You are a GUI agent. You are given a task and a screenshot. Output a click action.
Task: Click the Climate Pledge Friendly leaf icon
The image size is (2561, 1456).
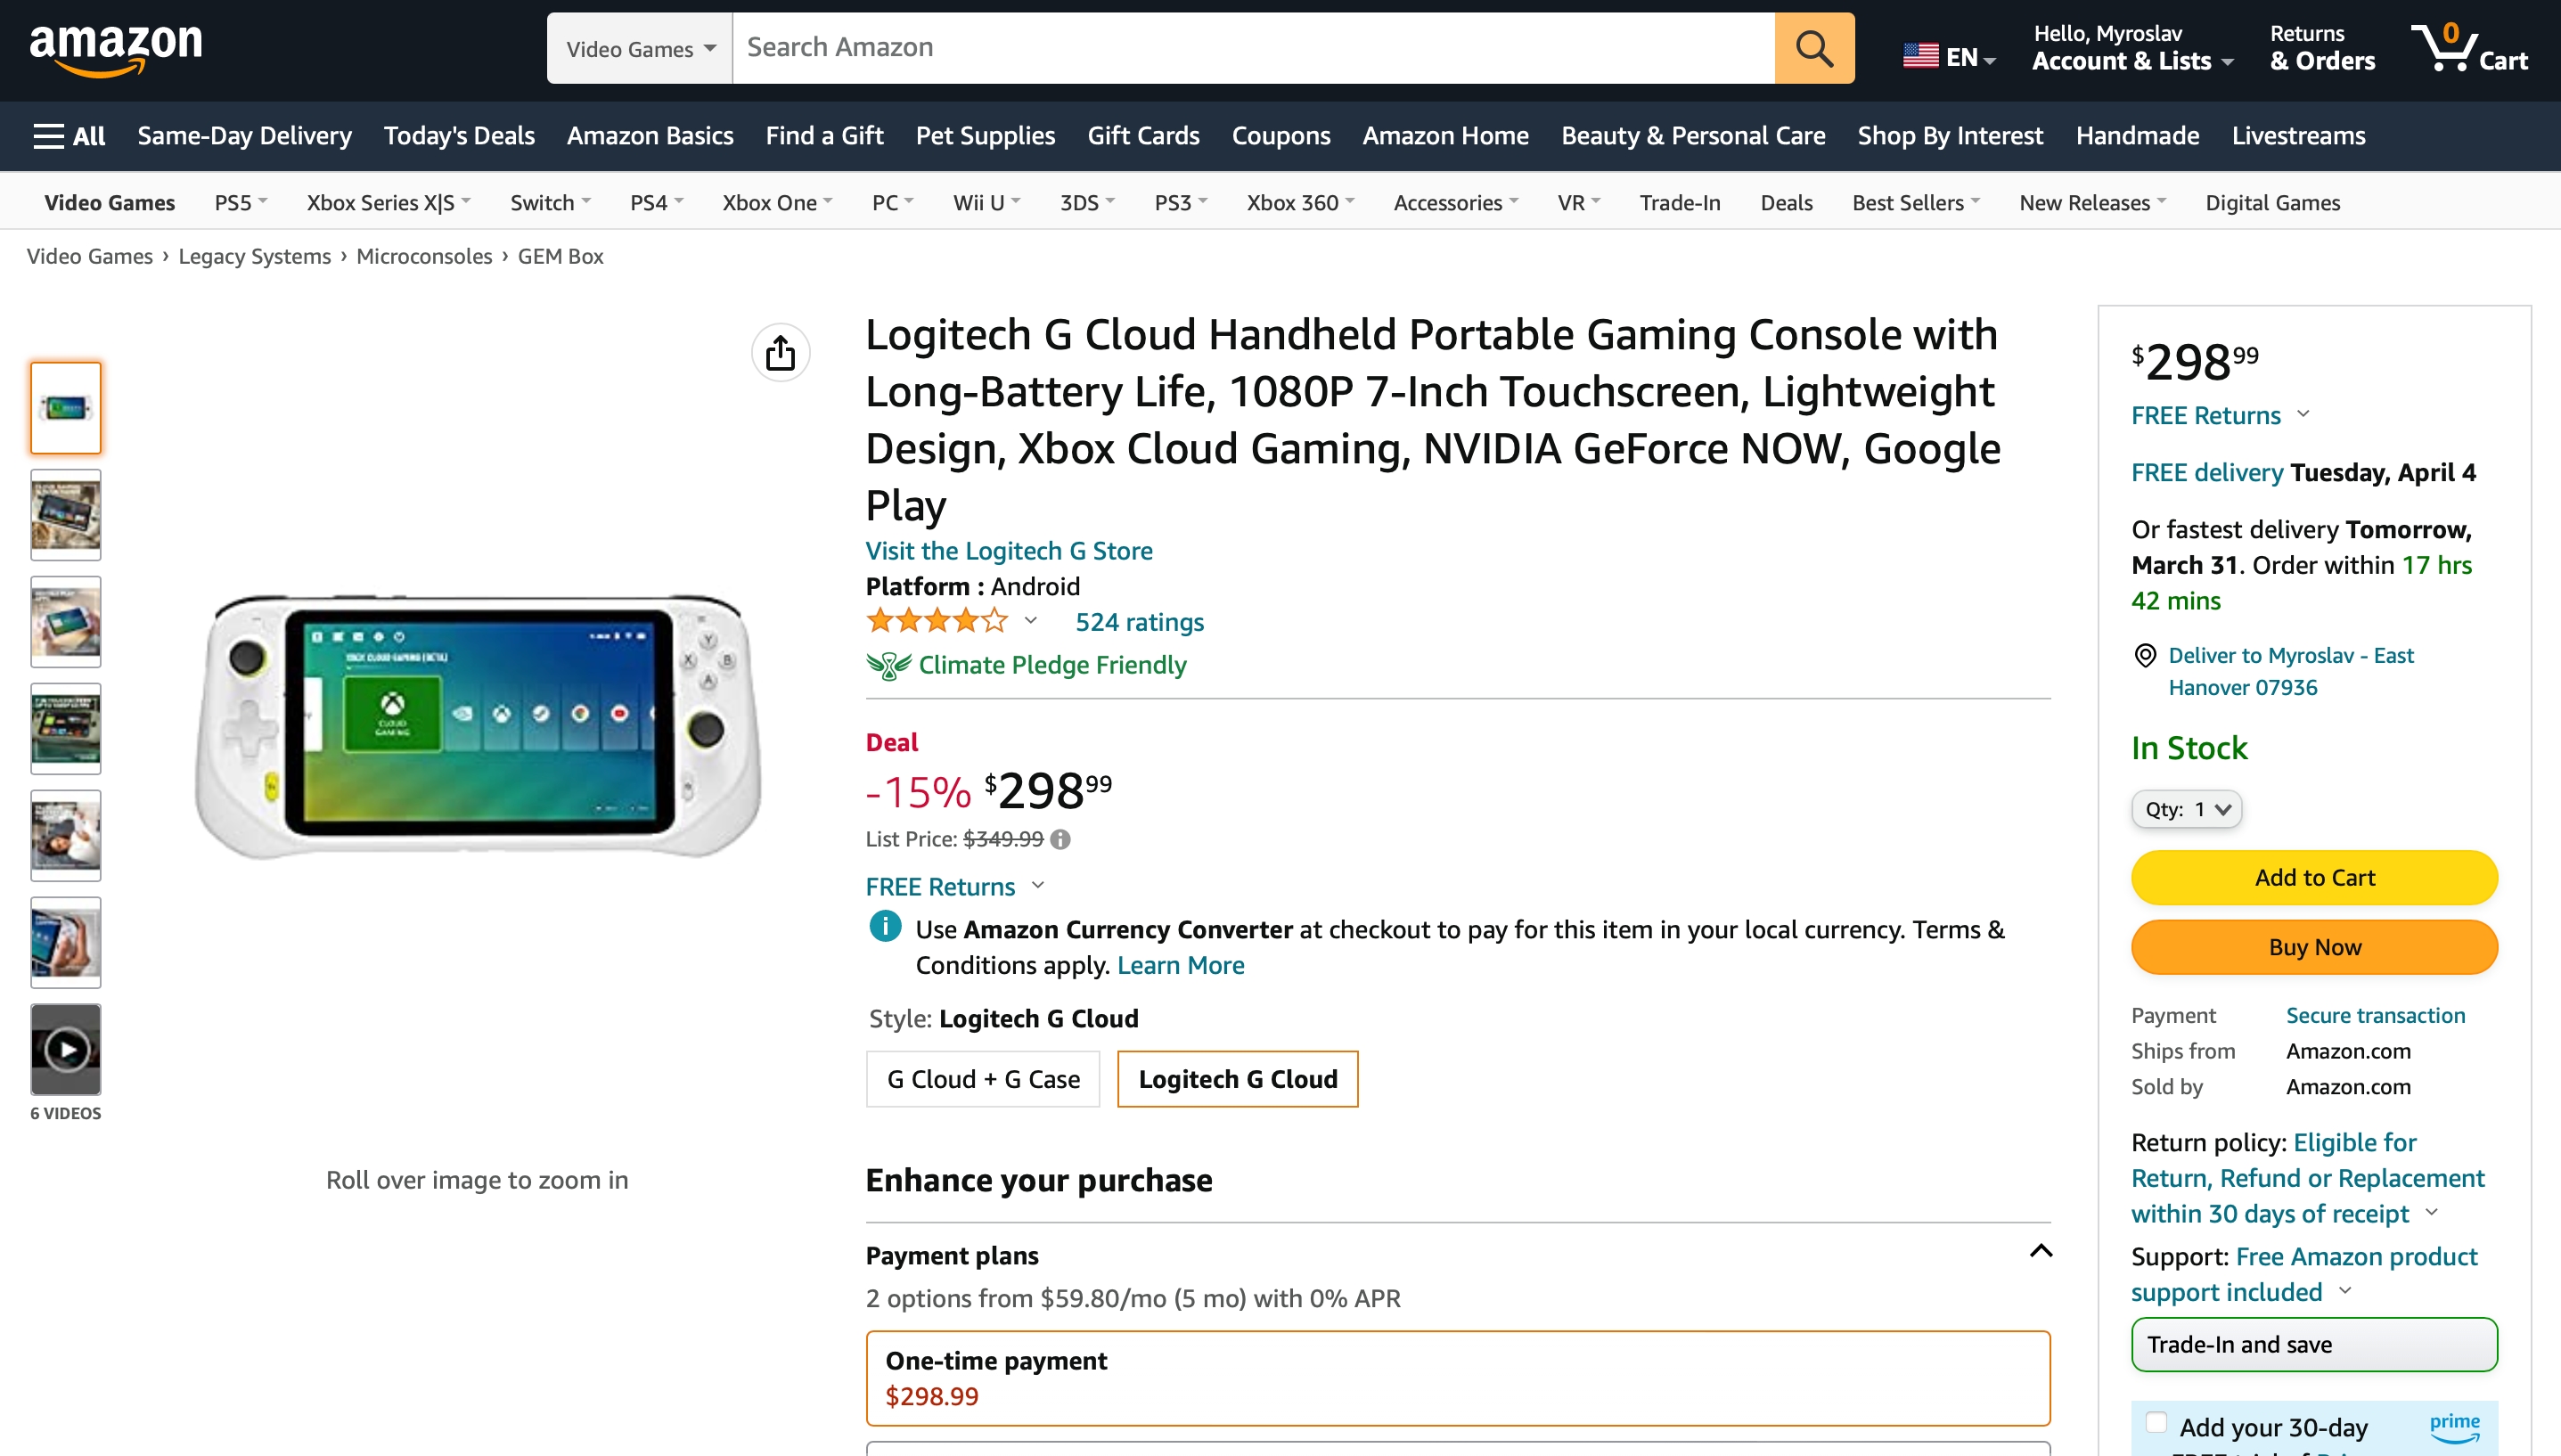885,665
